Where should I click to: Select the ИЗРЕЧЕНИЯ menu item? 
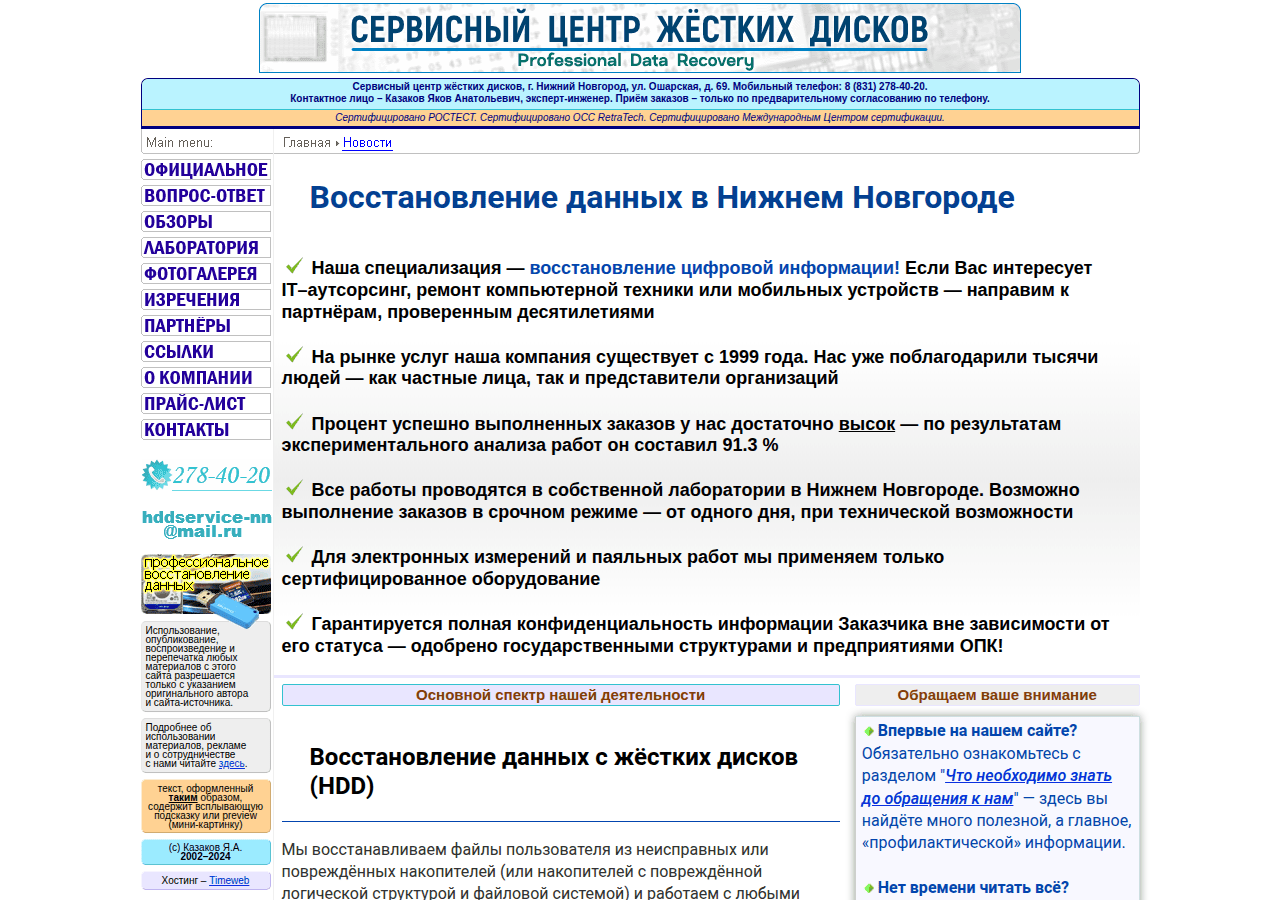tap(206, 300)
